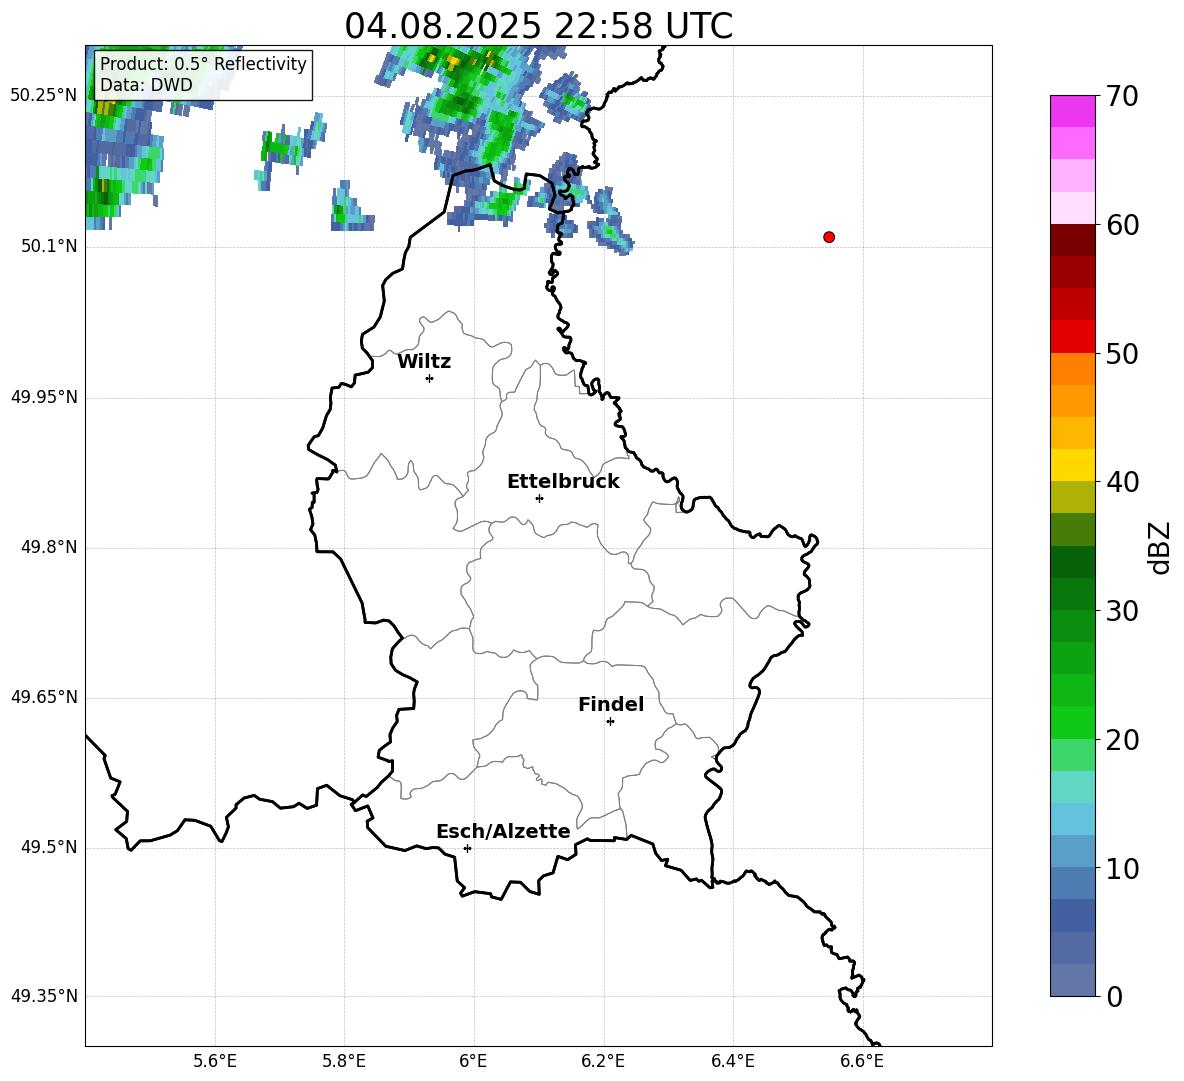Click the Data: DWD text
This screenshot has height=1081, width=1184.
(146, 85)
